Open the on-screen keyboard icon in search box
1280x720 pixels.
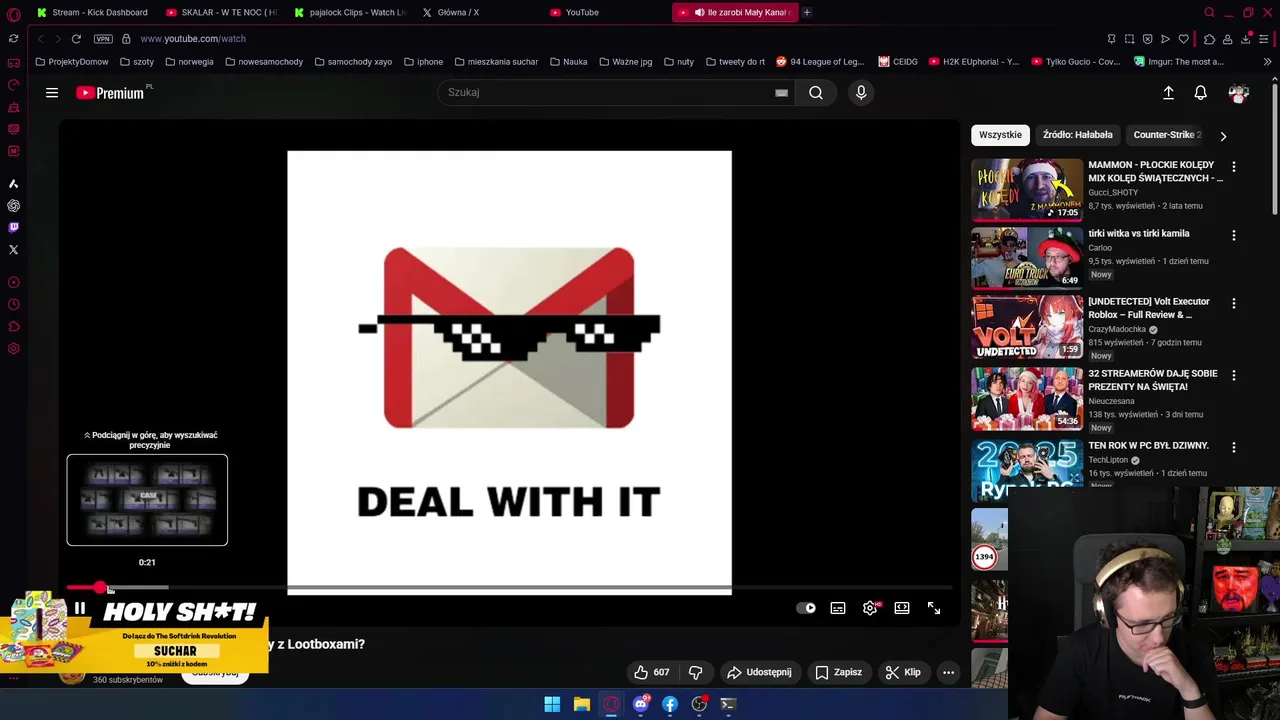pos(781,92)
